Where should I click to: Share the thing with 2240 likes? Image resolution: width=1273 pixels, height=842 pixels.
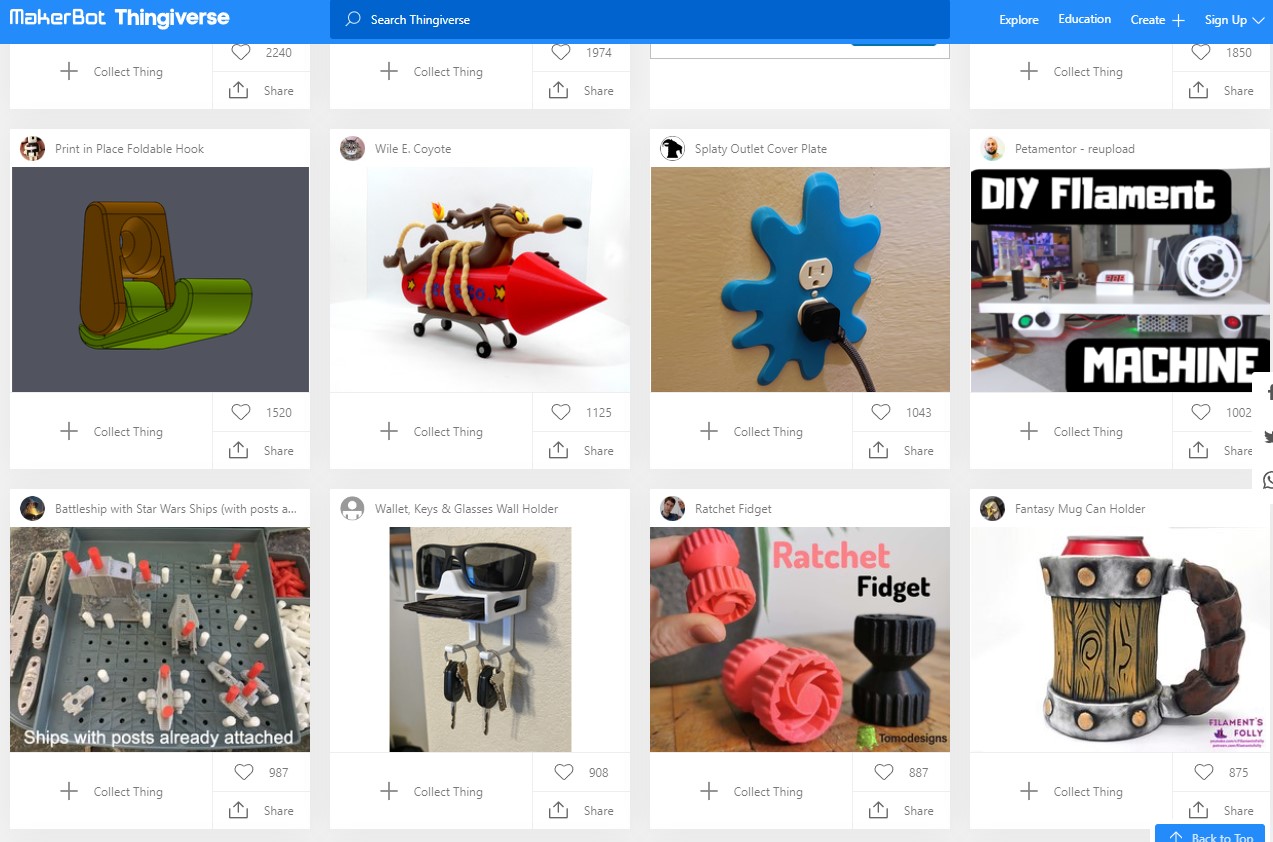click(261, 90)
